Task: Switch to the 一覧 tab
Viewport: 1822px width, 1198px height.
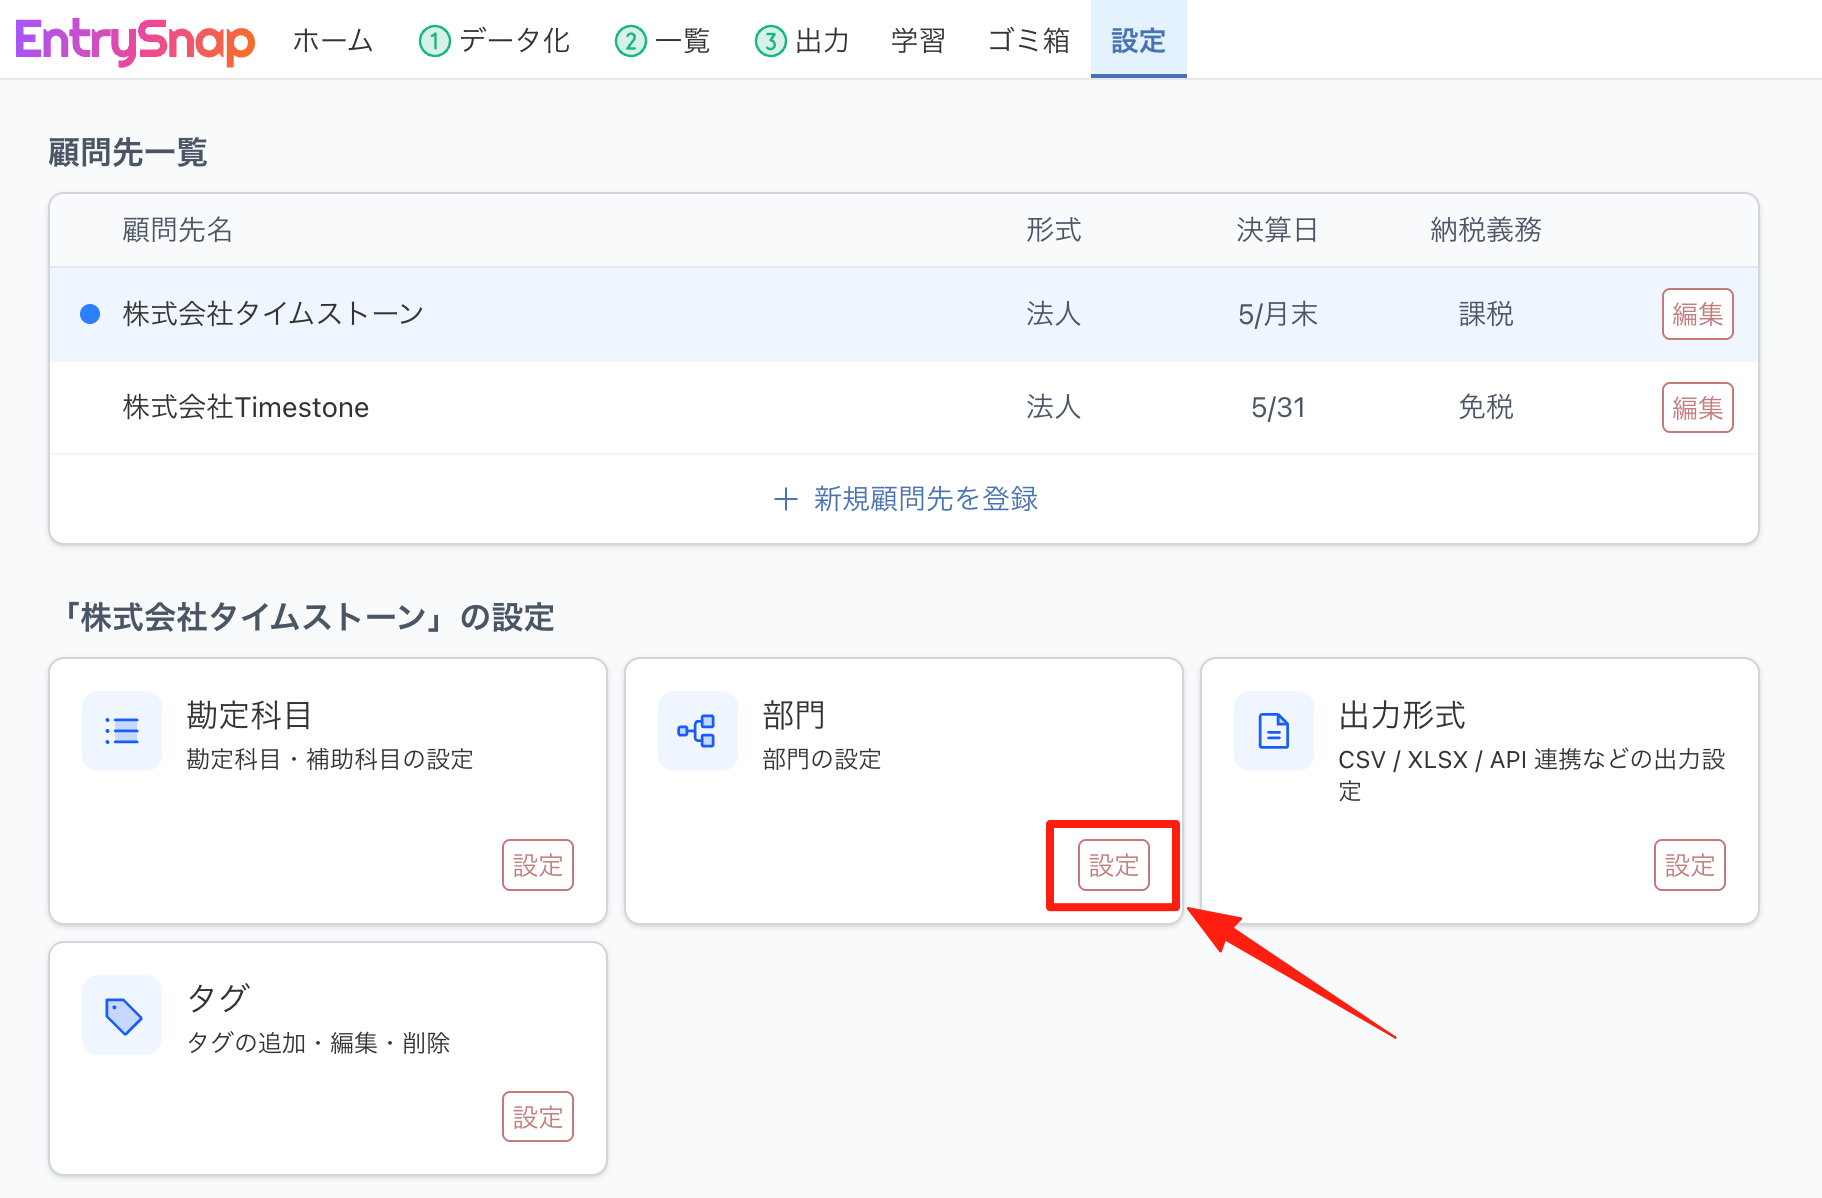Action: pyautogui.click(x=663, y=41)
